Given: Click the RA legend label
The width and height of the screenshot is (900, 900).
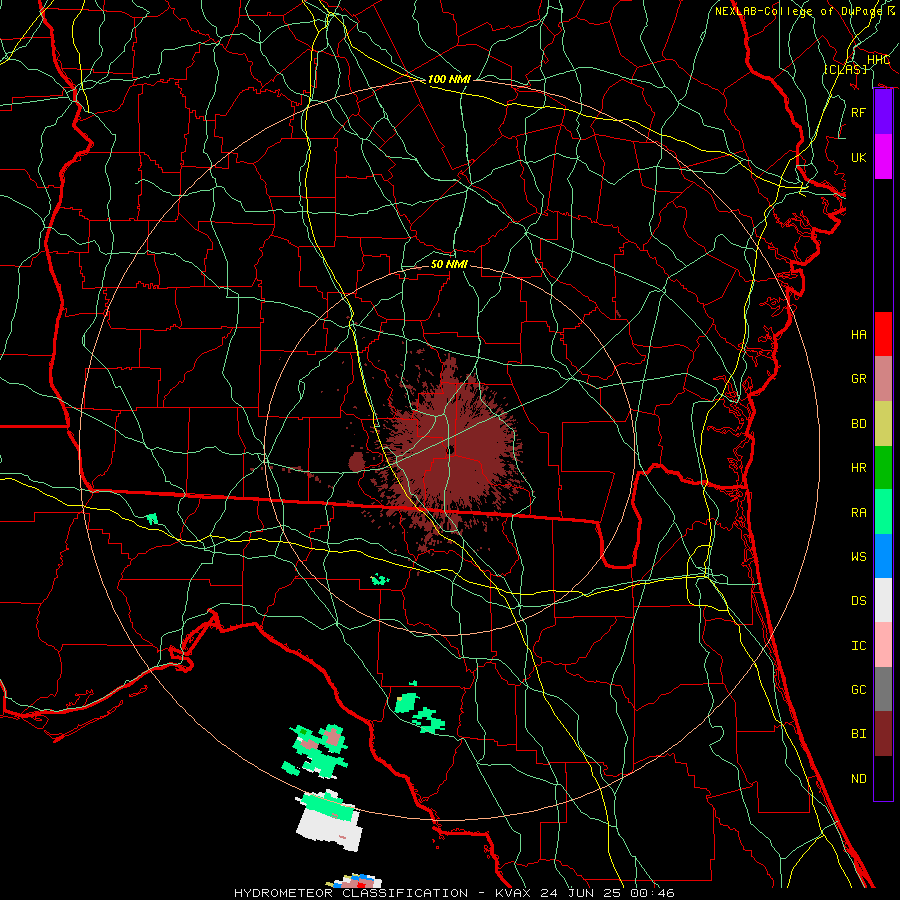Looking at the screenshot, I should coord(858,512).
